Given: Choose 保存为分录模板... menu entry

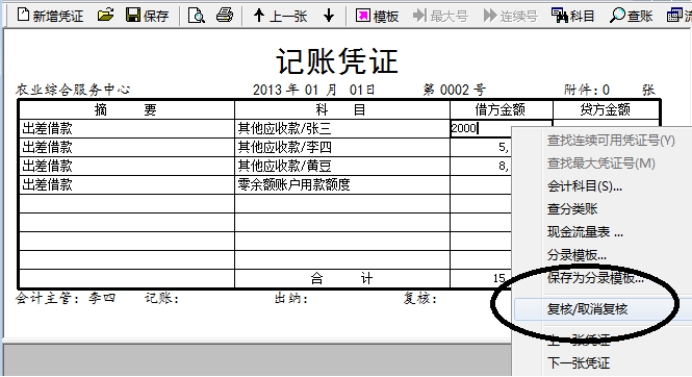Looking at the screenshot, I should (x=595, y=278).
